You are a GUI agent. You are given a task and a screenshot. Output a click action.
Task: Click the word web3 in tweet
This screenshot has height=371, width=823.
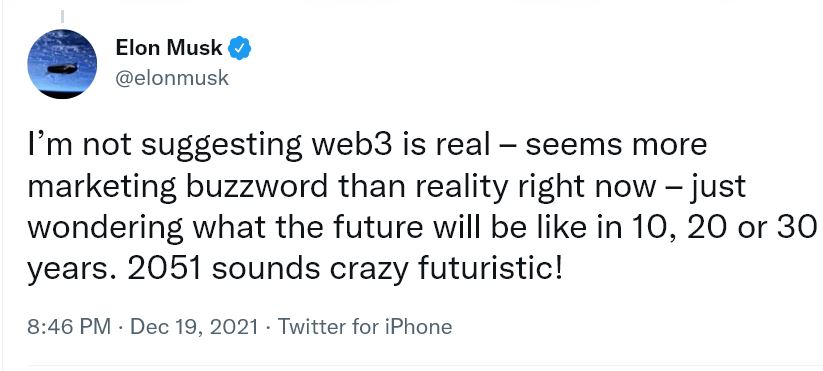coord(353,144)
